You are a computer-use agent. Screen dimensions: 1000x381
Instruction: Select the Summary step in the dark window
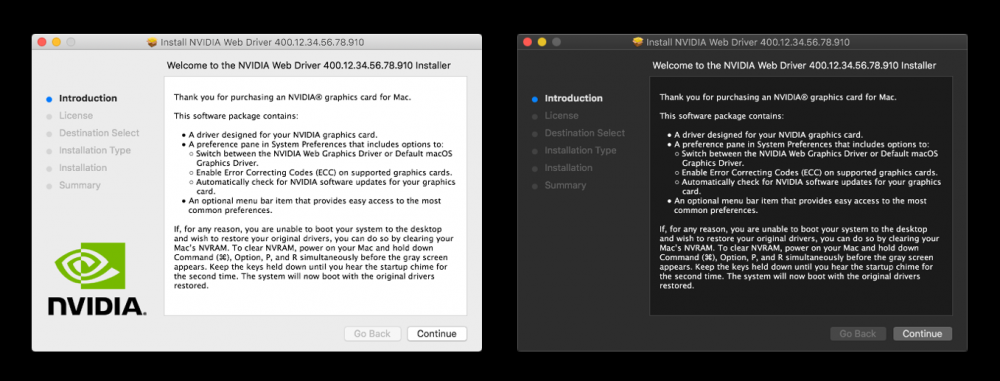(x=565, y=185)
